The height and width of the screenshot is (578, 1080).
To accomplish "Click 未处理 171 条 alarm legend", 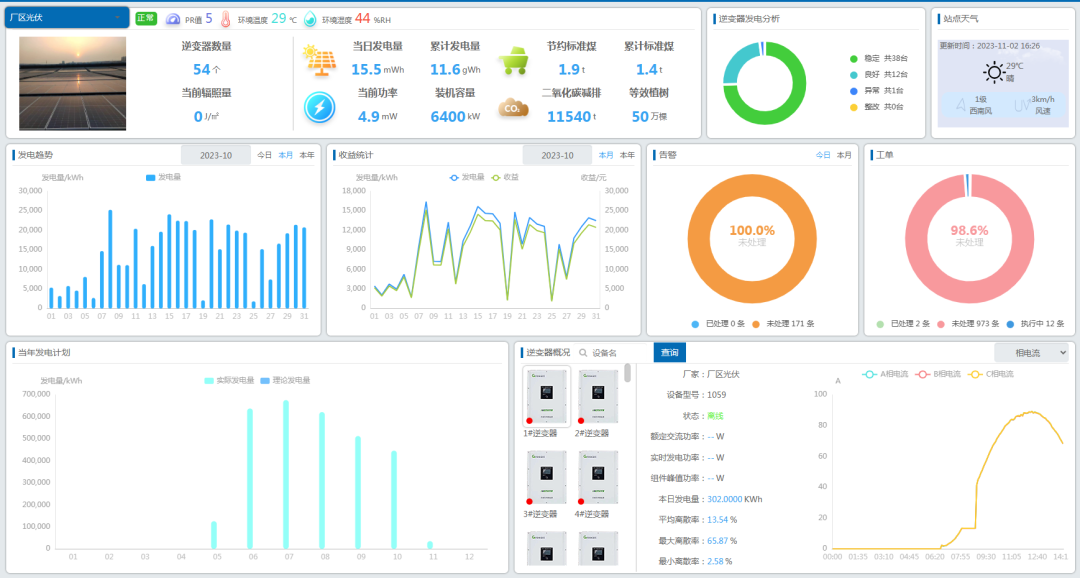I will click(783, 324).
